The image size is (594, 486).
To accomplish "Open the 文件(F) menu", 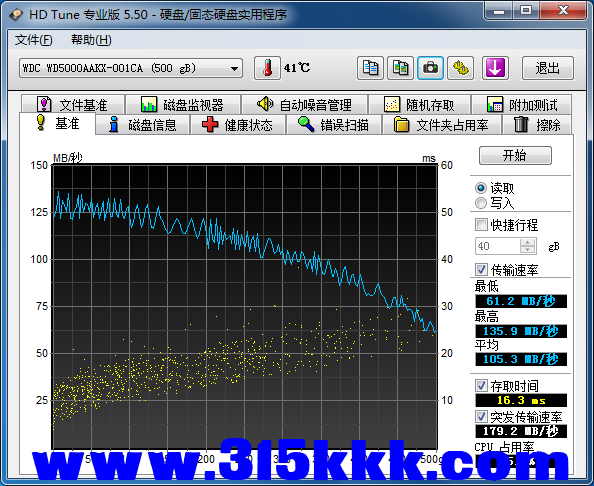I will (33, 40).
